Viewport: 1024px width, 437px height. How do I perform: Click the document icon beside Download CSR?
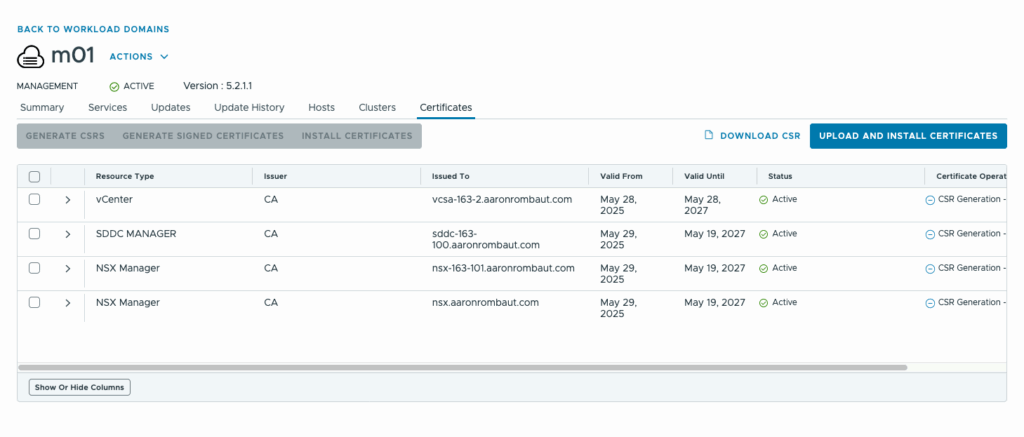tap(709, 136)
